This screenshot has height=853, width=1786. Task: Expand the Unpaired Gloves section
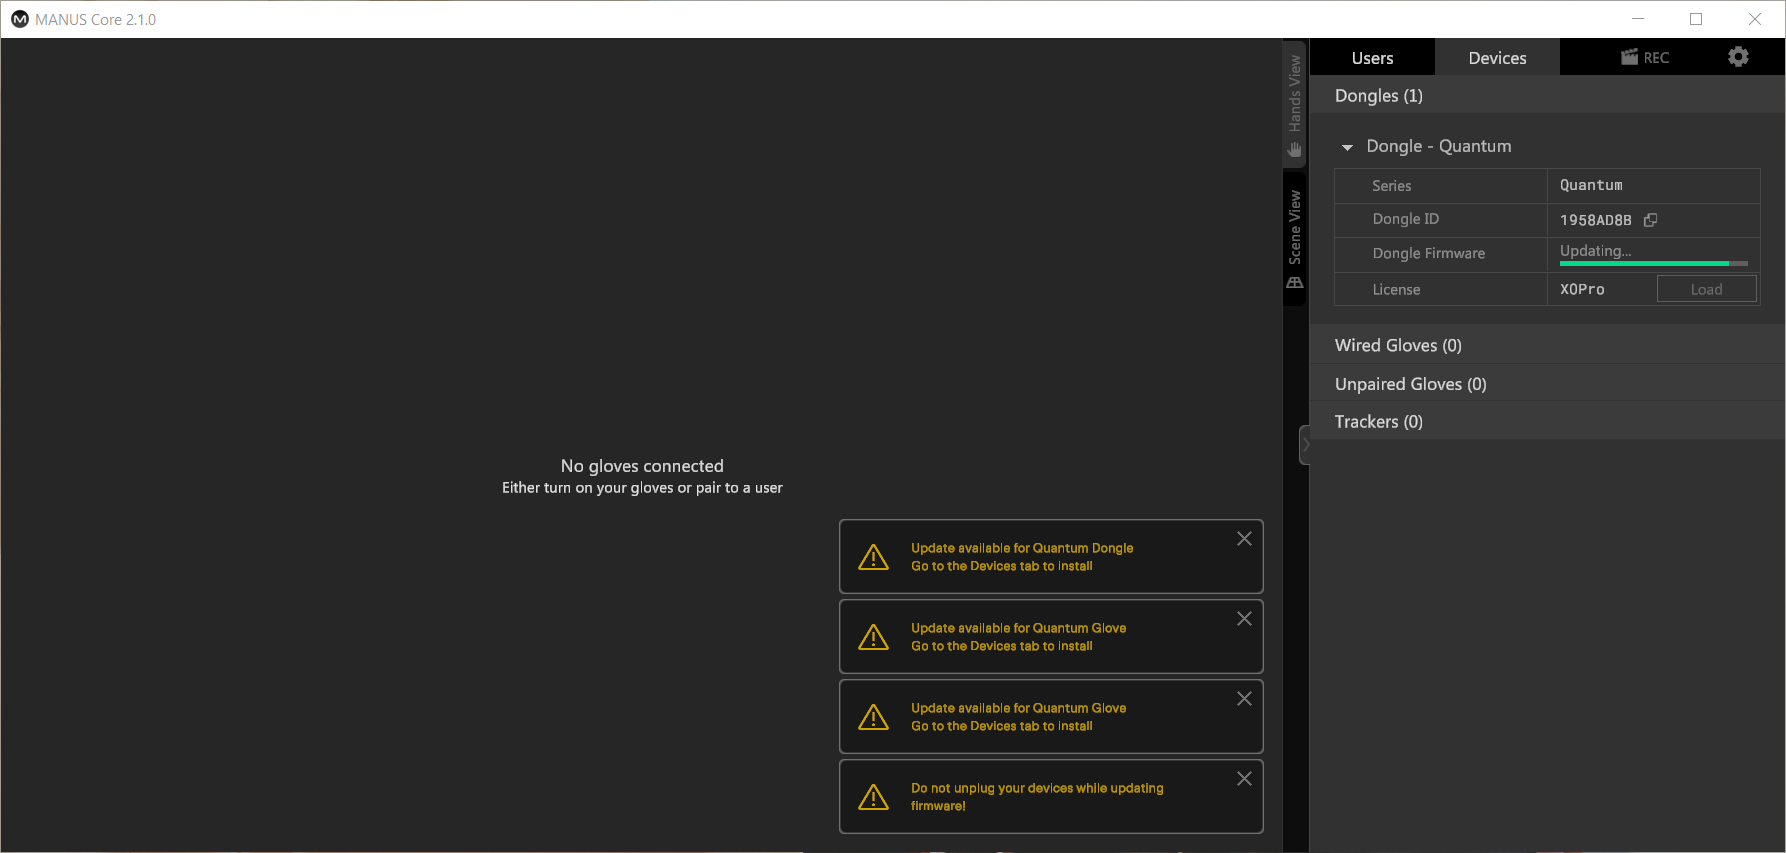click(x=1410, y=384)
